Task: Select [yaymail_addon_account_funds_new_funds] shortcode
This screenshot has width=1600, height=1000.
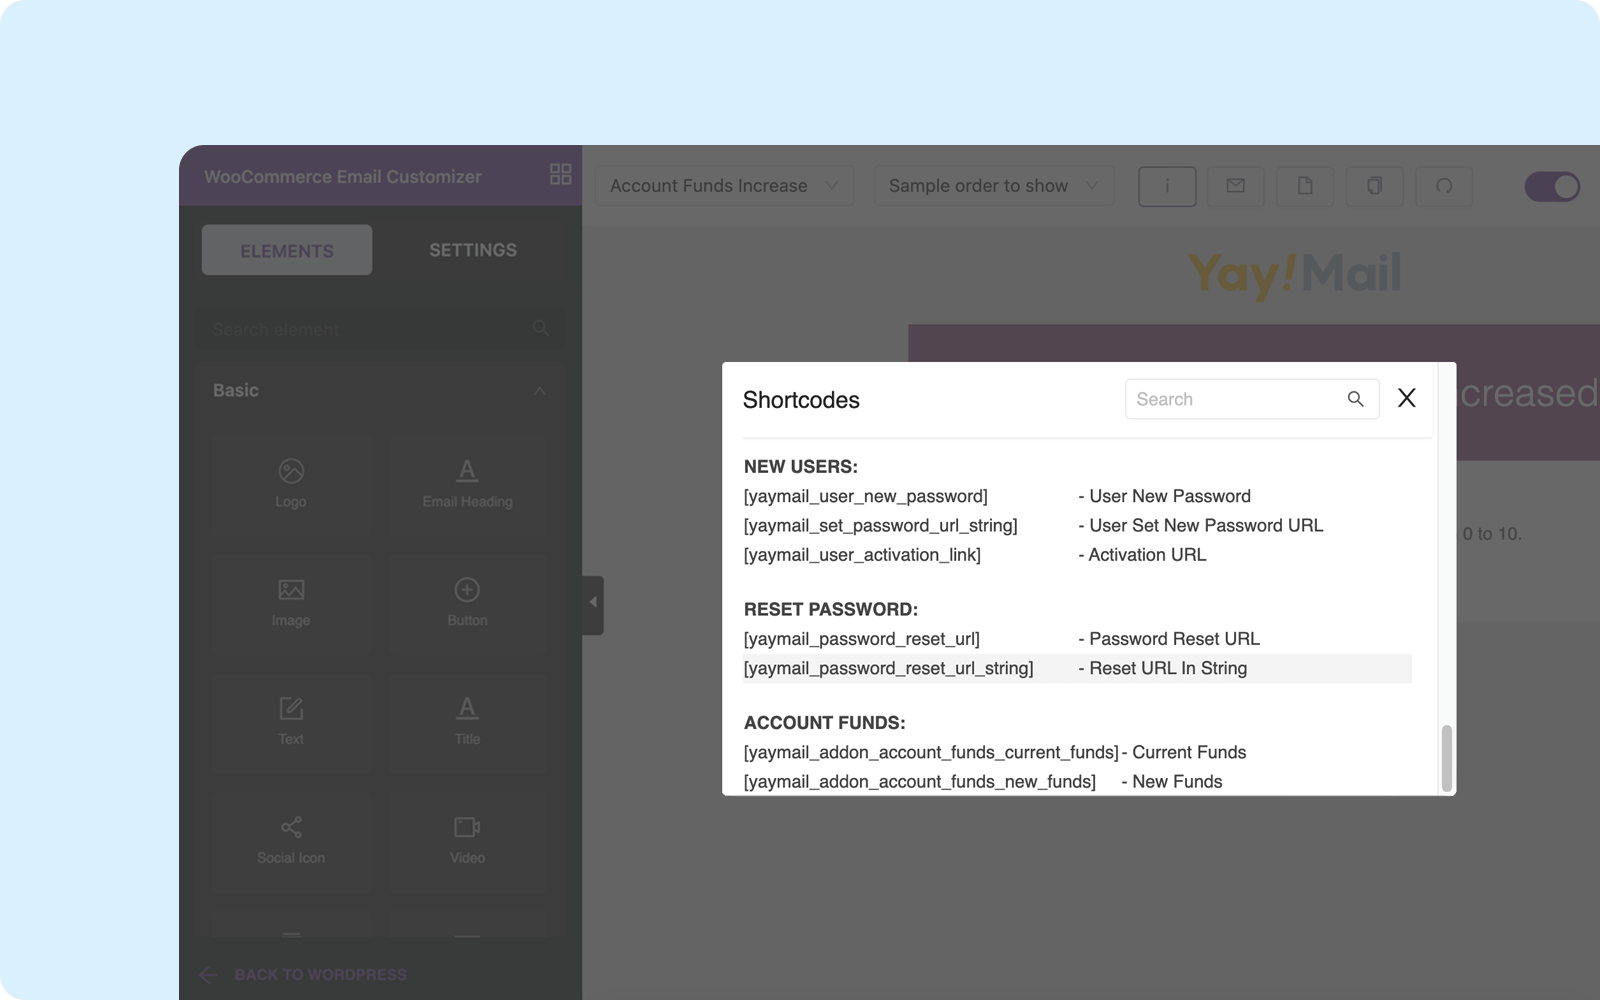Action: [x=919, y=781]
